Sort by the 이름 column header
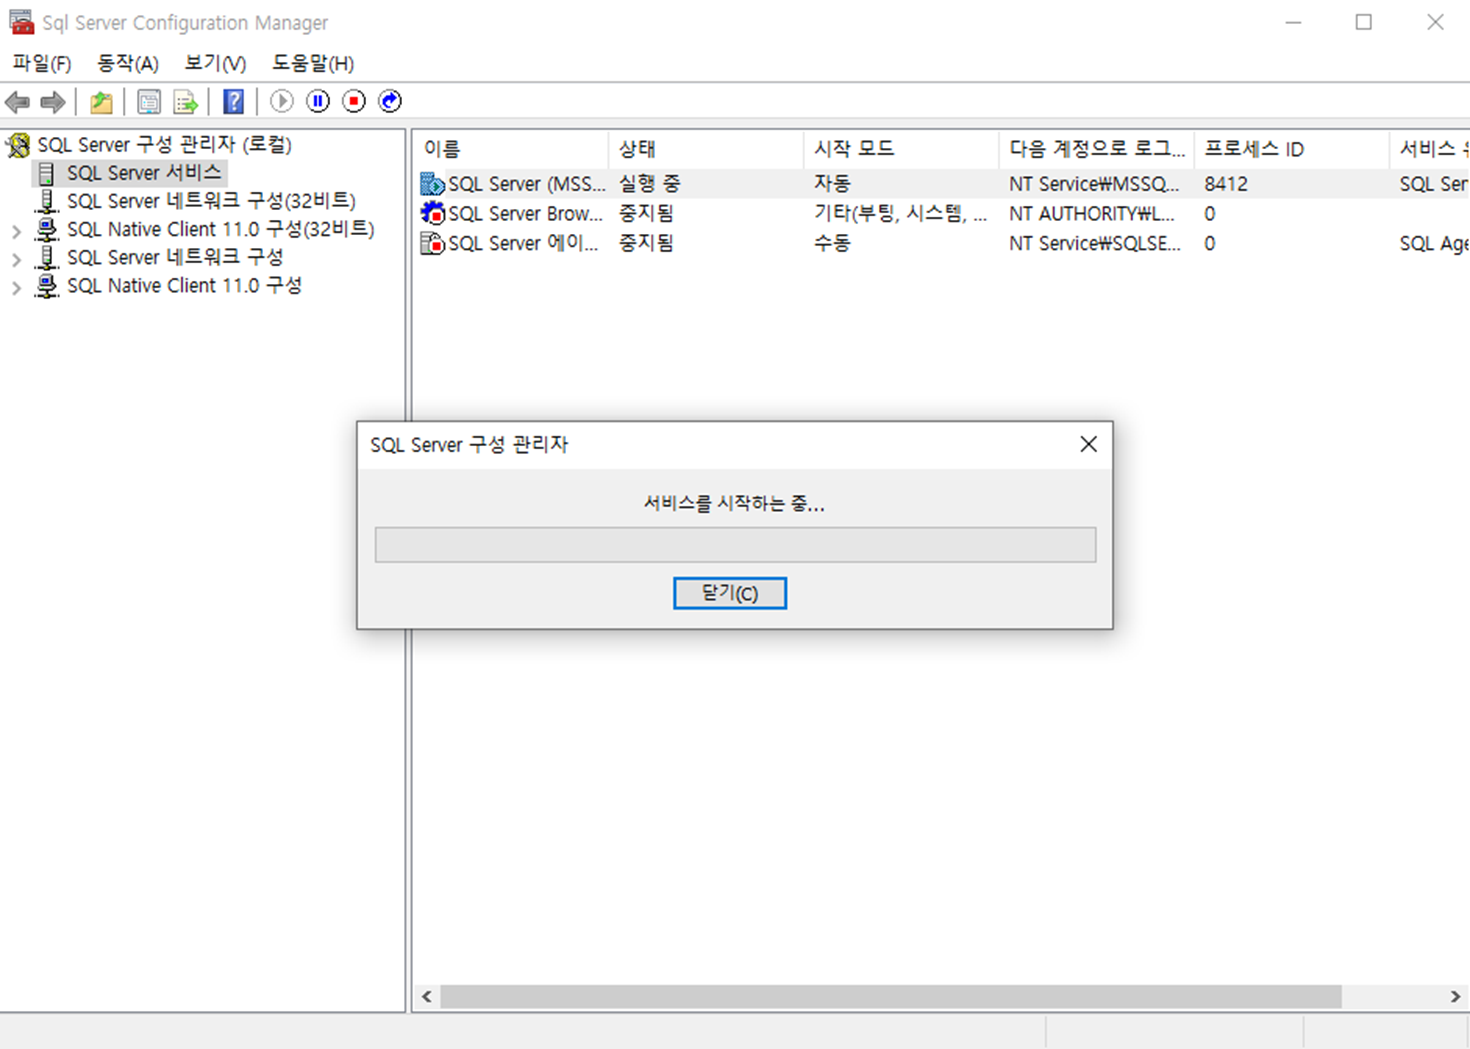1470x1049 pixels. (x=511, y=149)
